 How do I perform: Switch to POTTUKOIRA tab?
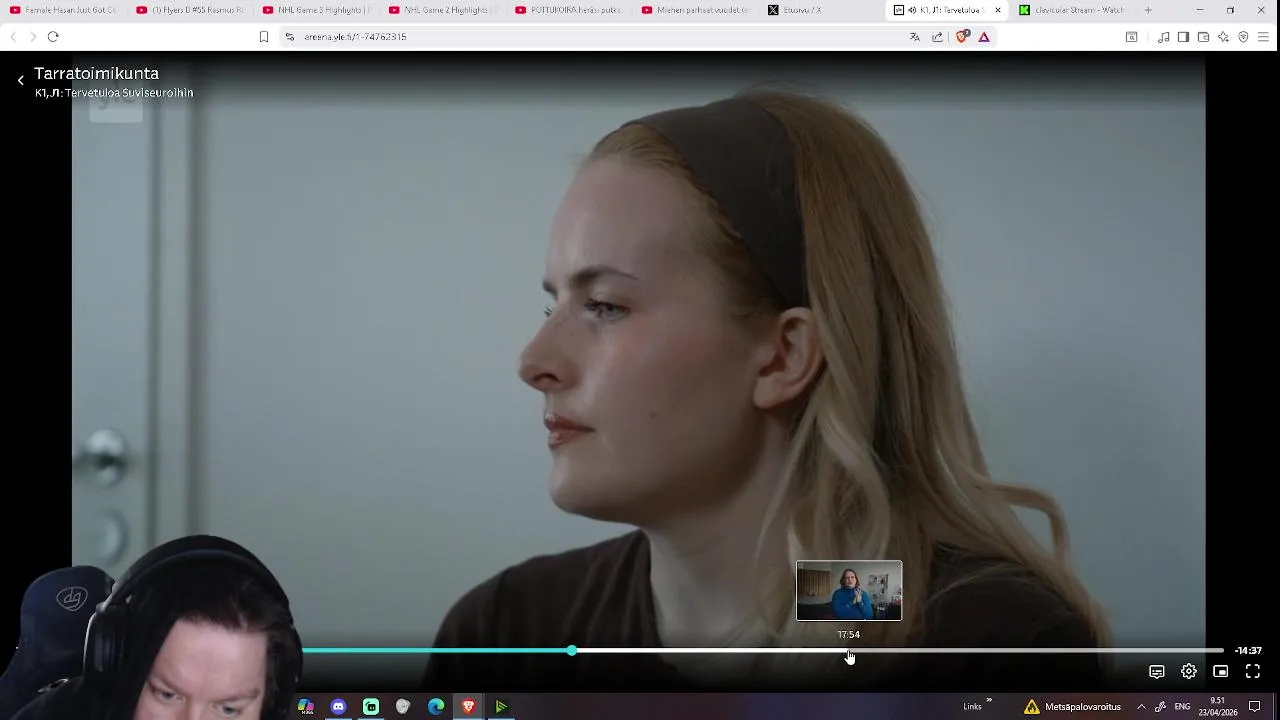(x=569, y=10)
